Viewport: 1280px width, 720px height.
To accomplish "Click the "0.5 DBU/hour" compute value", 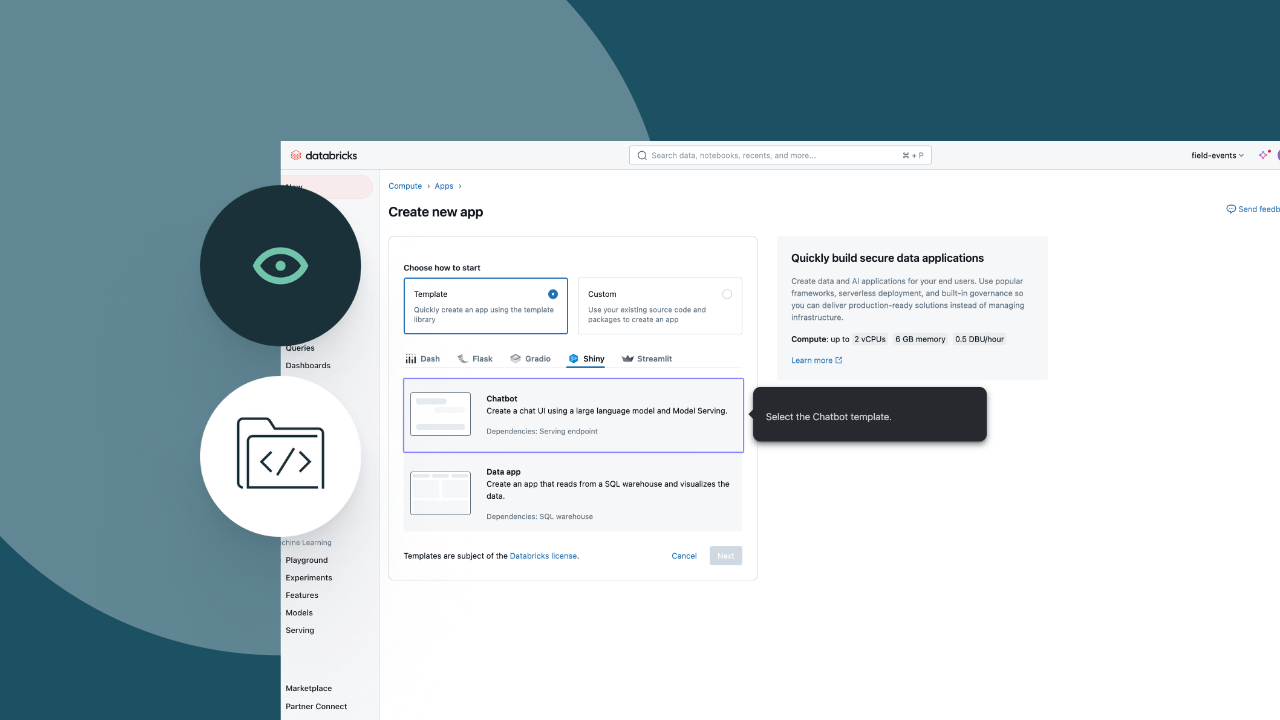I will coord(979,339).
